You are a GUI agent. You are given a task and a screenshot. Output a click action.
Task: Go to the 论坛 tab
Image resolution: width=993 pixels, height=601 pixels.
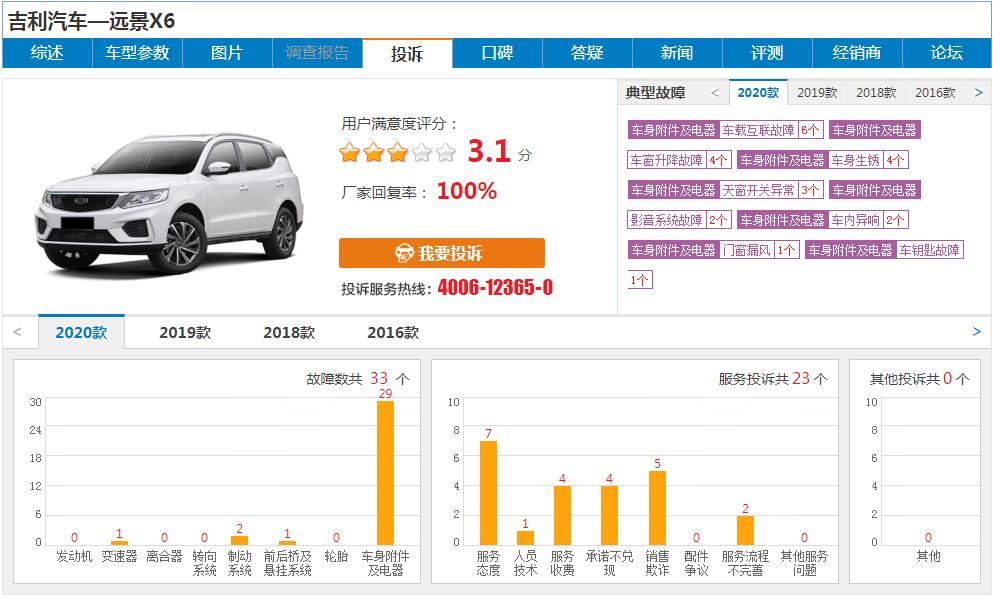[x=947, y=53]
